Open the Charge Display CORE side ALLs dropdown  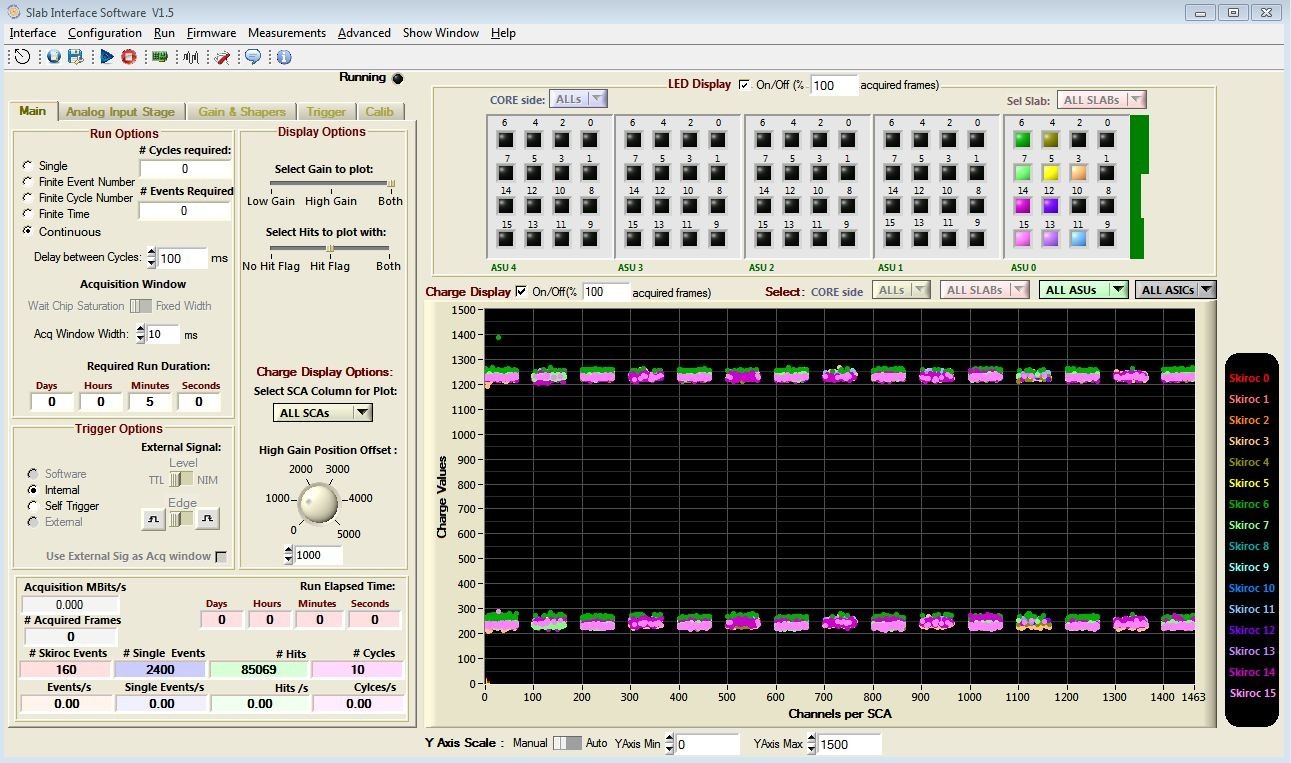tap(902, 290)
